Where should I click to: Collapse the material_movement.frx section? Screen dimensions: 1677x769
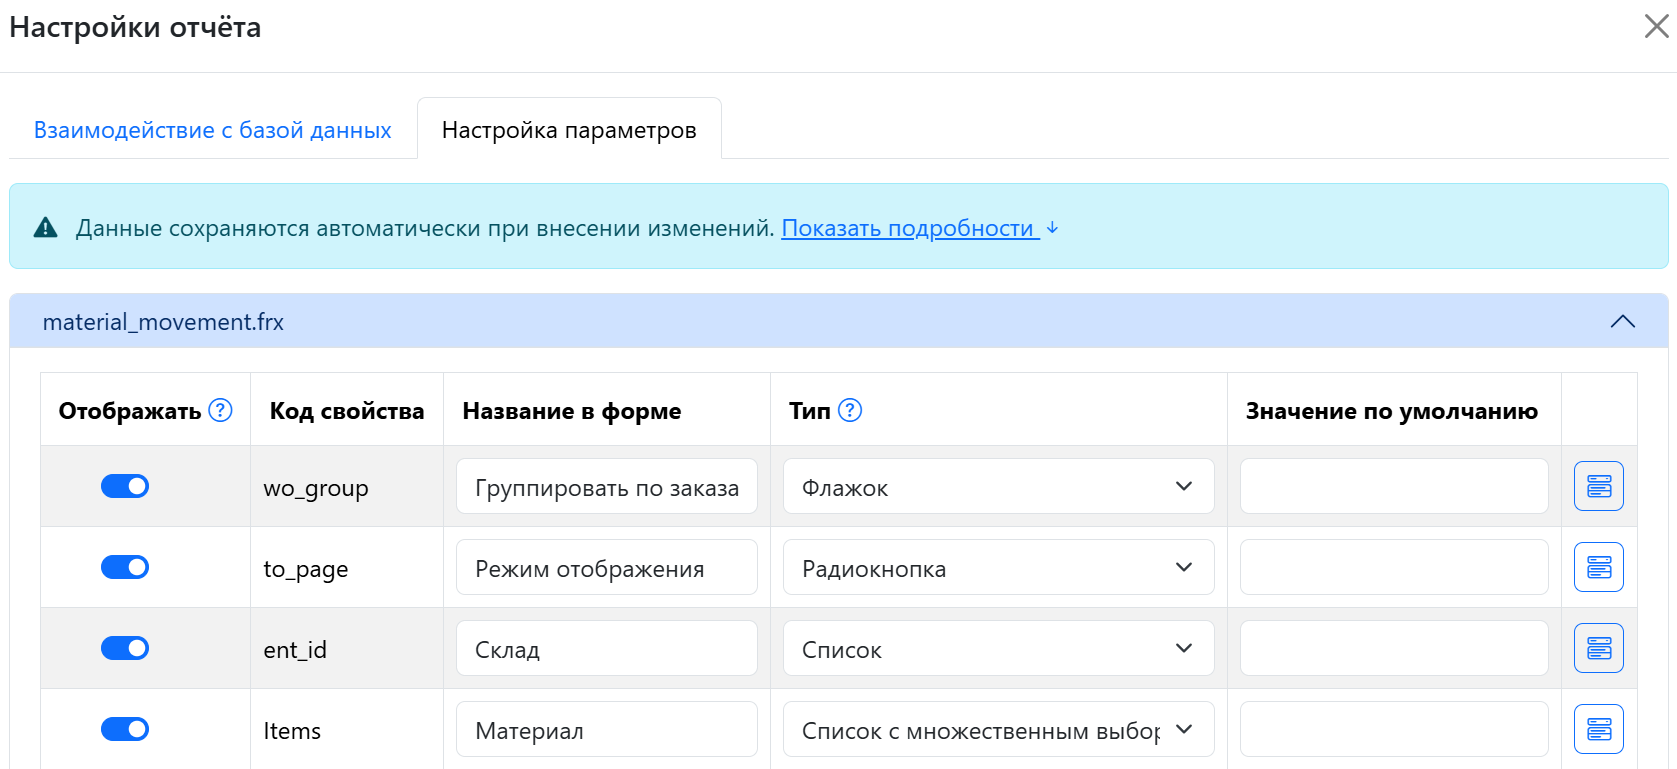[x=1622, y=321]
